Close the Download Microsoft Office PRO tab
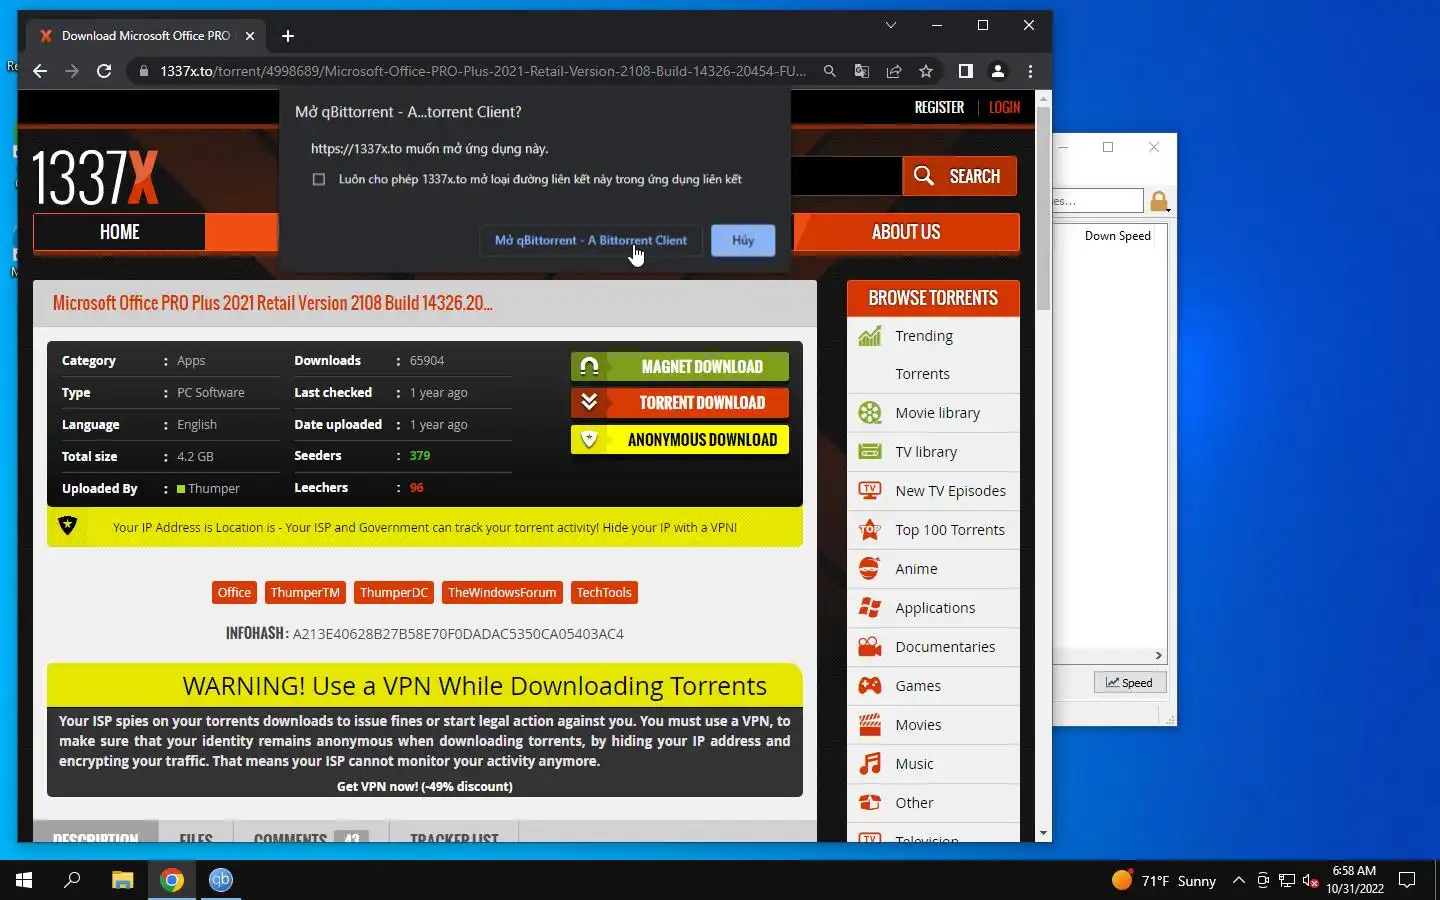 point(250,36)
